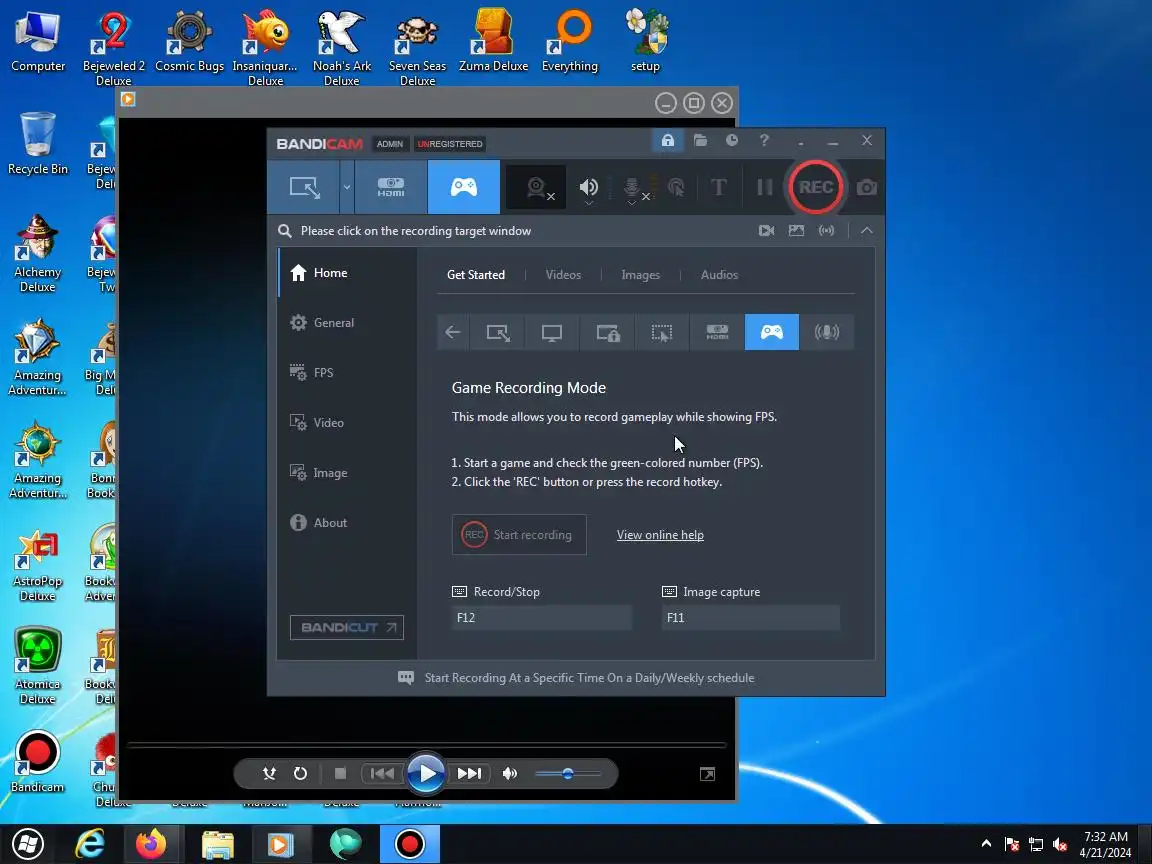1152x864 pixels.
Task: Select the Screen Recording mode button in the top toolbar
Action: coord(304,187)
